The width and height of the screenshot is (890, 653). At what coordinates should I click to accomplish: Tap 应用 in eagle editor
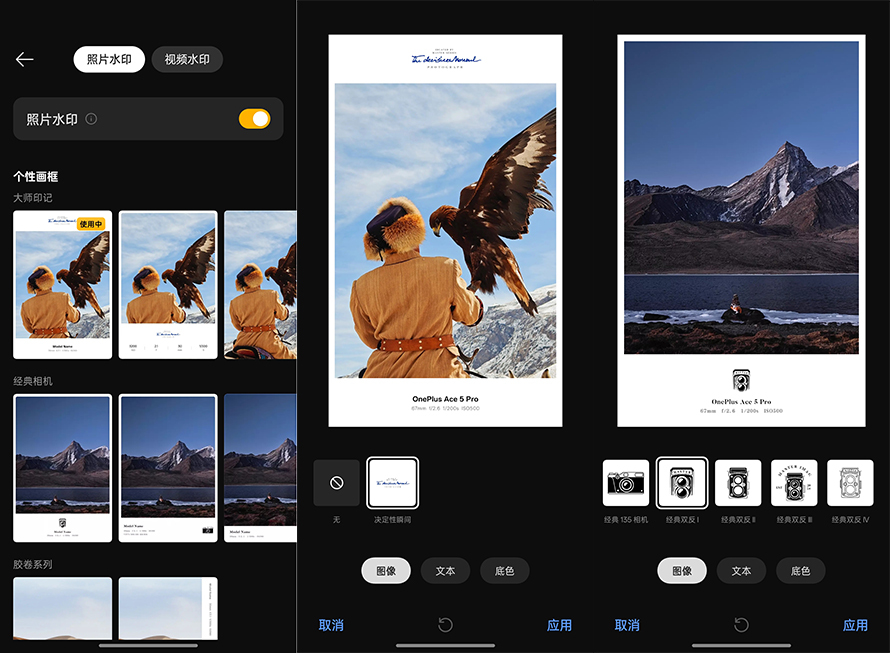[x=559, y=625]
